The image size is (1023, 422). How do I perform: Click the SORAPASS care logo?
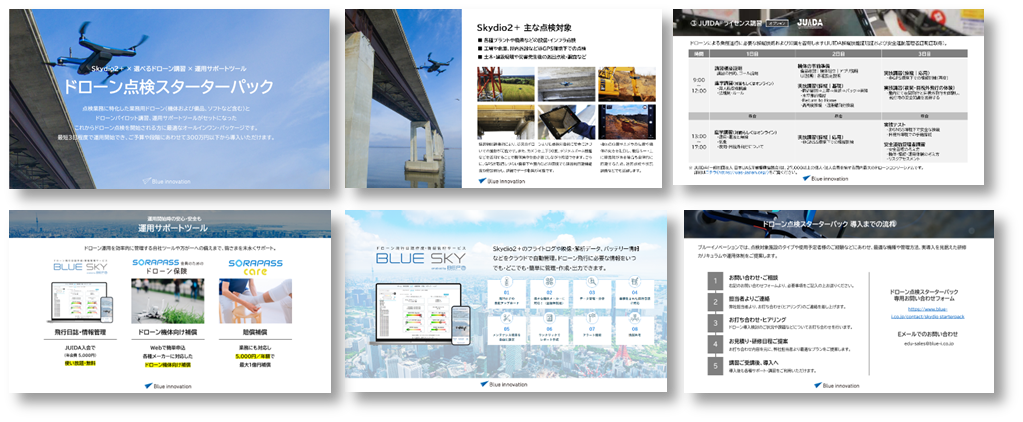(x=255, y=266)
